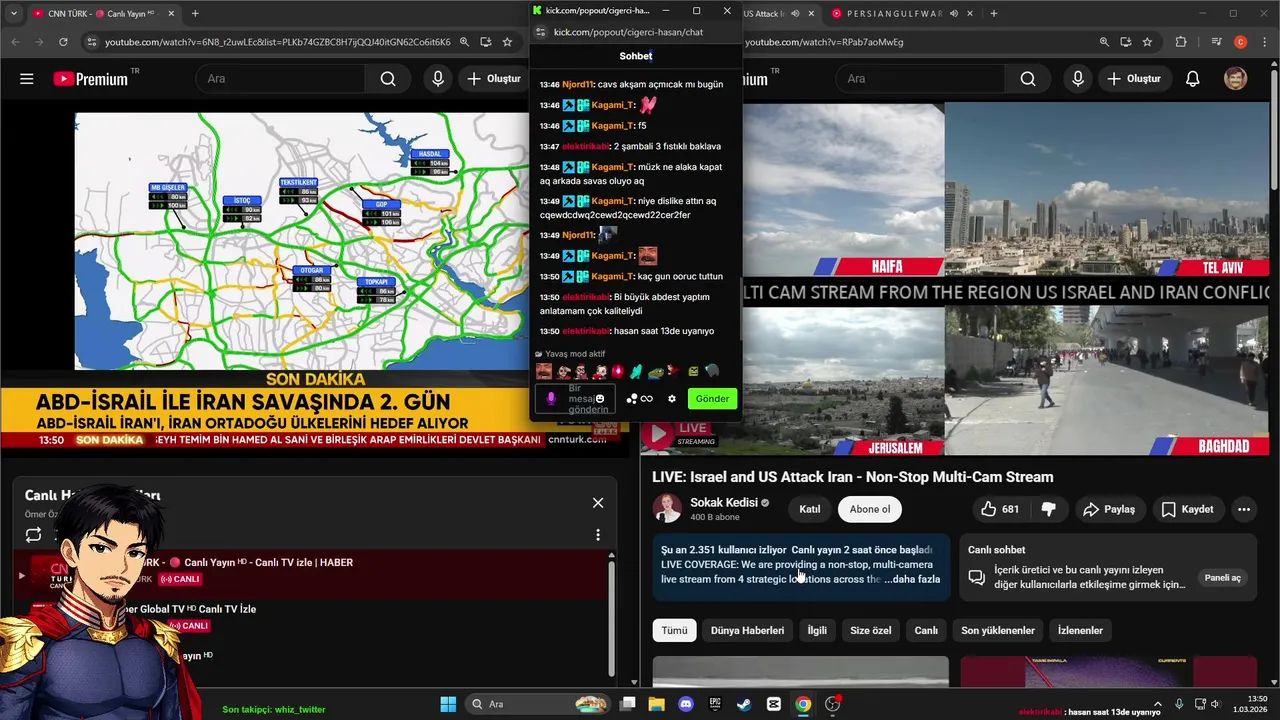Screen dimensions: 1280x720
Task: Open Discord from Windows taskbar
Action: [686, 704]
